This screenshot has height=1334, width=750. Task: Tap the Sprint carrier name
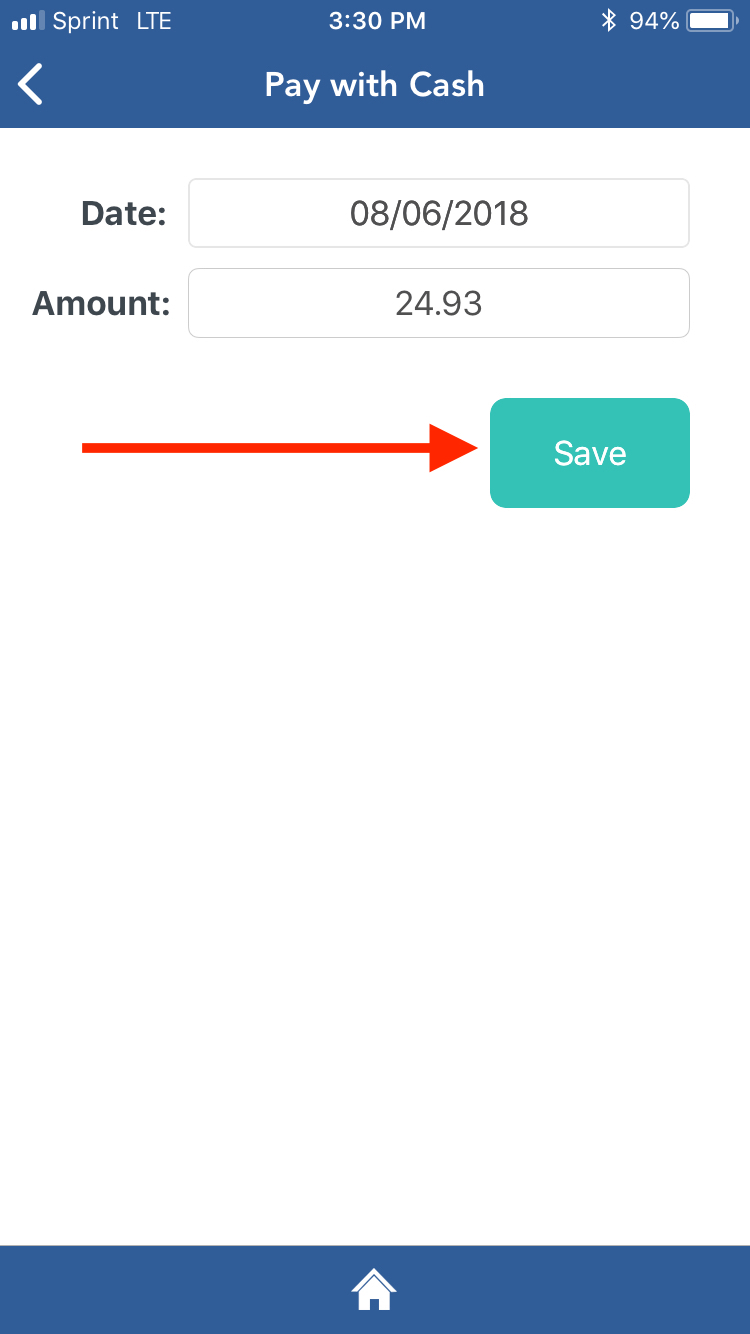[x=88, y=21]
